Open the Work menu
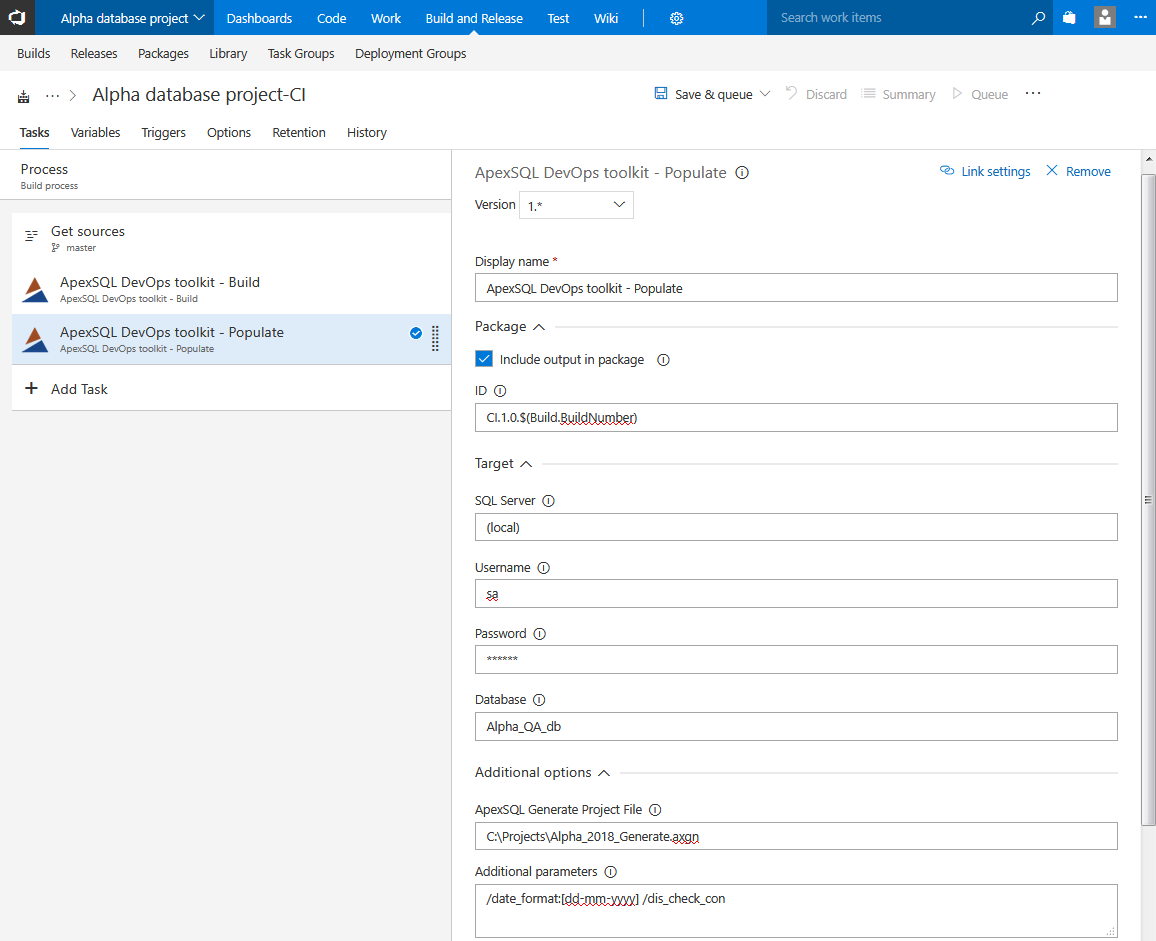Viewport: 1156px width, 941px height. (386, 18)
